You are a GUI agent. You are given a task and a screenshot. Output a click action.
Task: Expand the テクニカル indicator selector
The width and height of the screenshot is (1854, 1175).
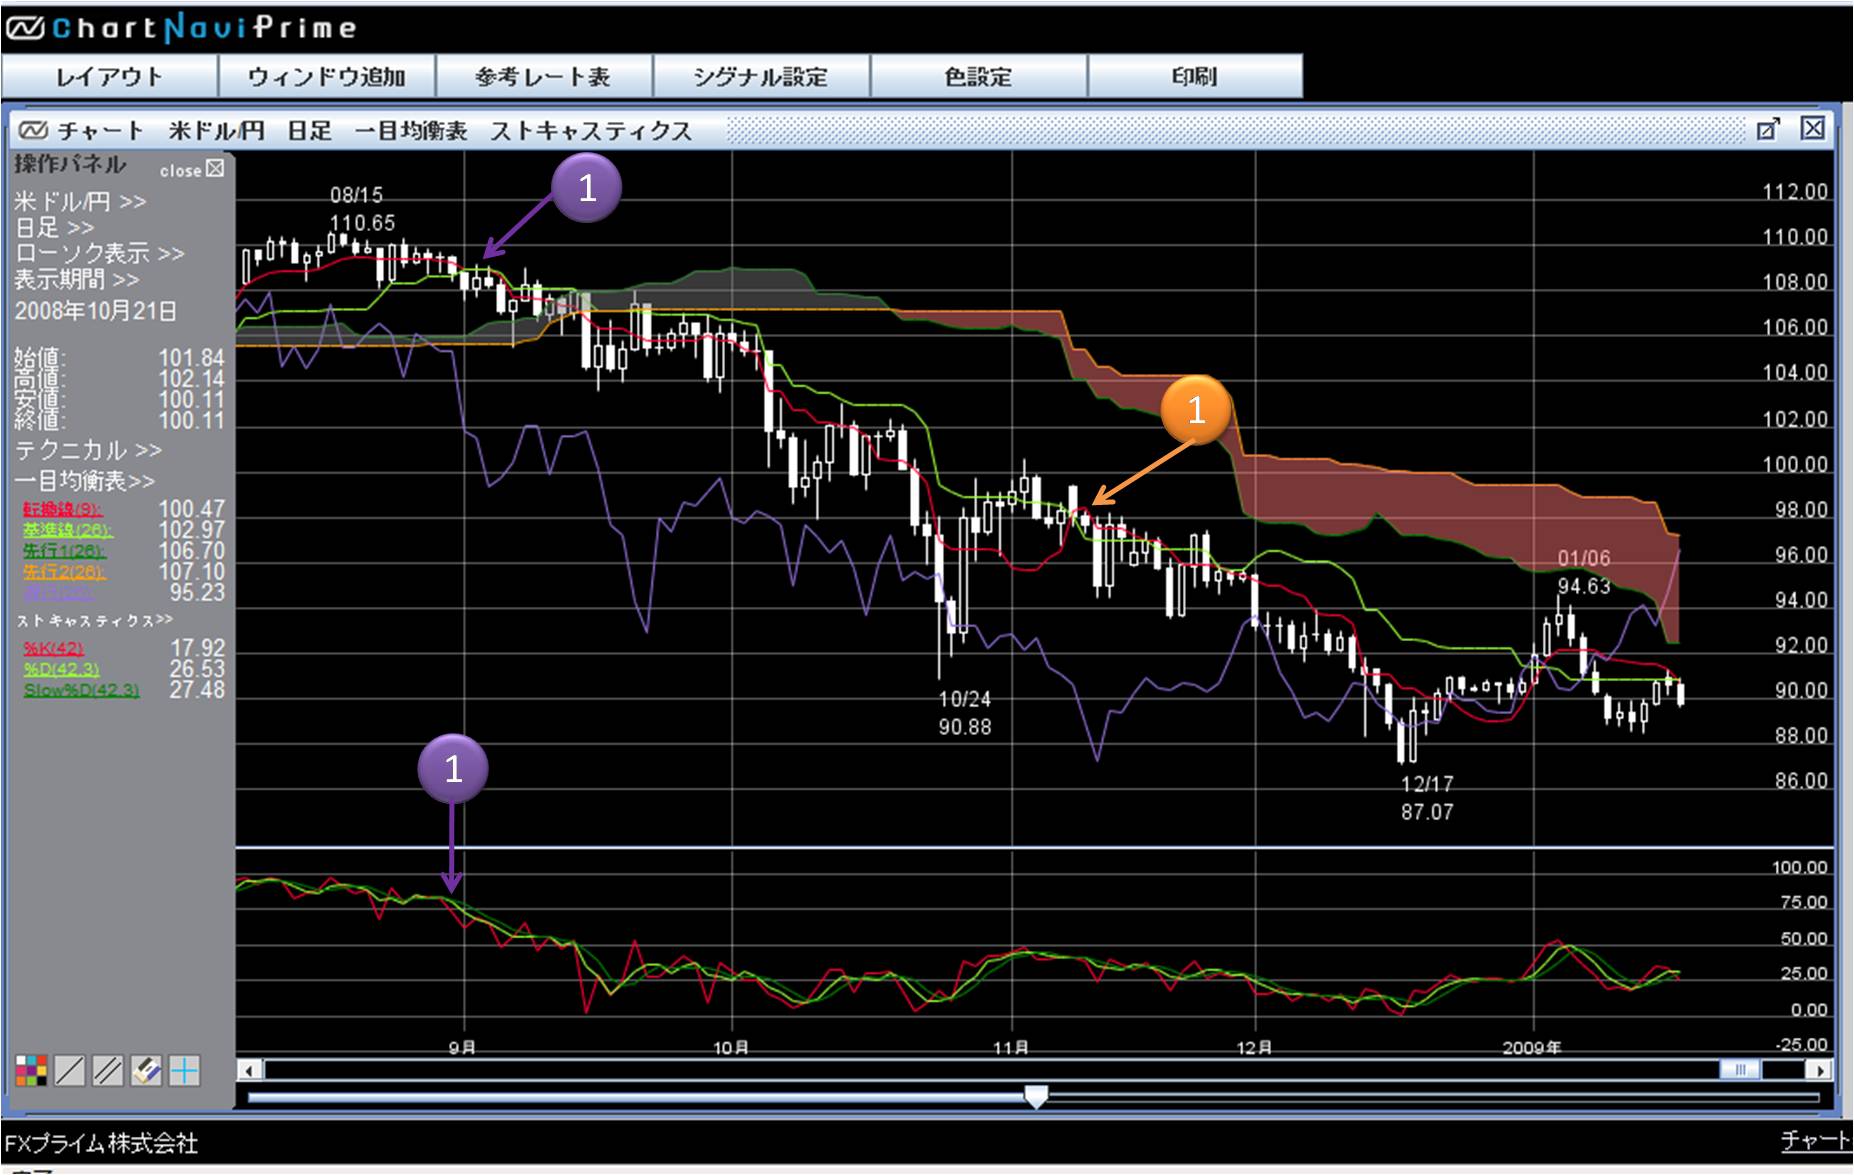88,450
